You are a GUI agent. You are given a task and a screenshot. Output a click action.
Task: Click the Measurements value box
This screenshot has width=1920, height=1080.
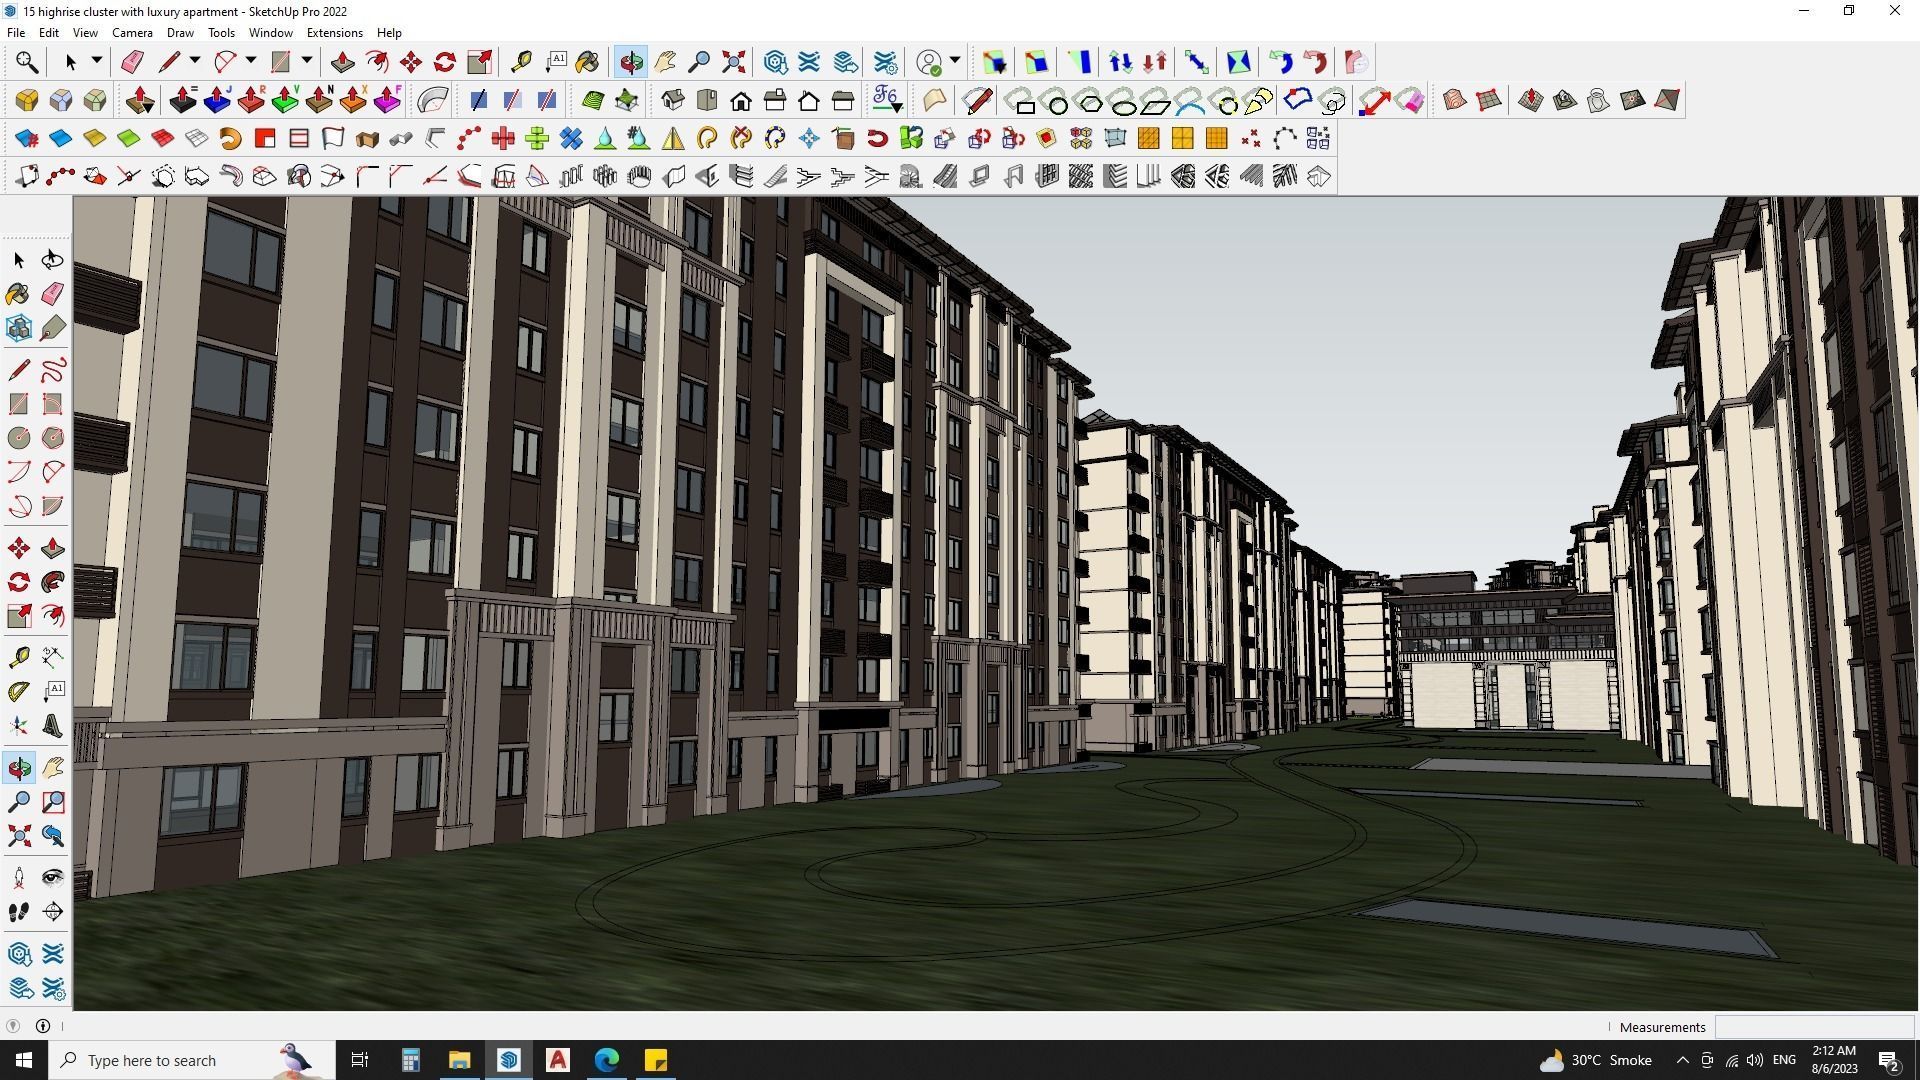[x=1814, y=1027]
